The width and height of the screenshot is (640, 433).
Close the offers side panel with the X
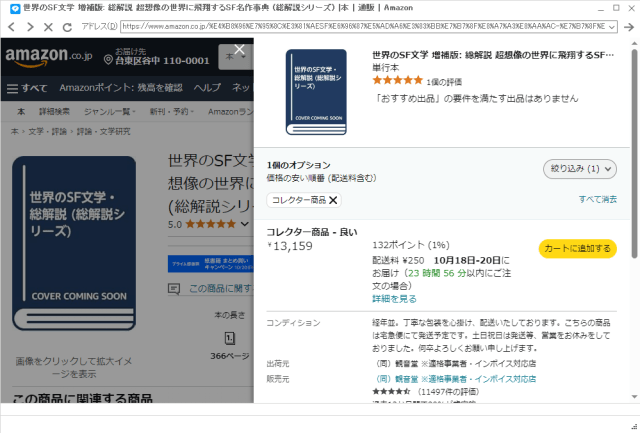click(240, 50)
